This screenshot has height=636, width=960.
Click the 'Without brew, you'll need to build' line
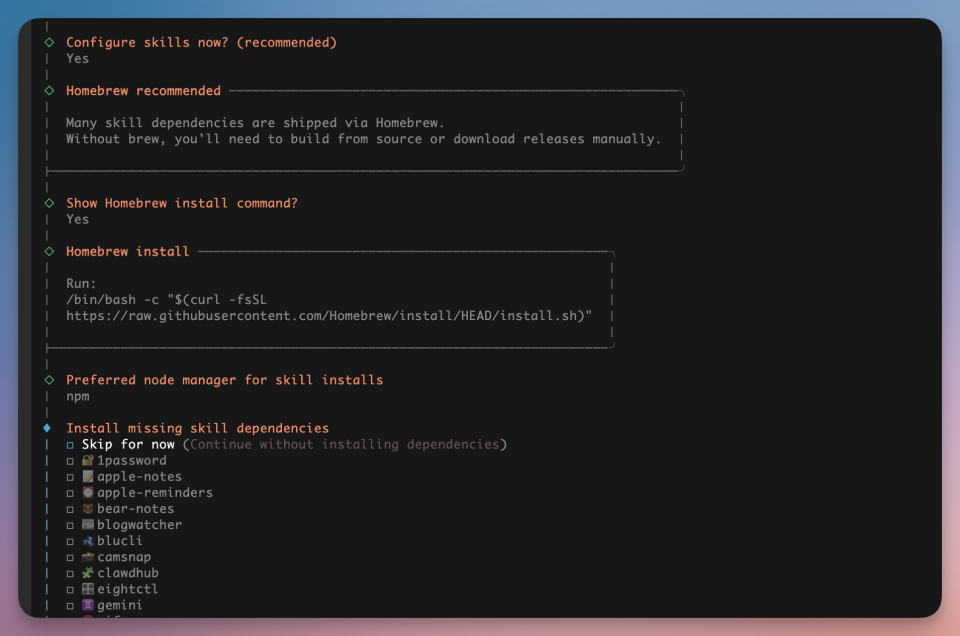[364, 139]
